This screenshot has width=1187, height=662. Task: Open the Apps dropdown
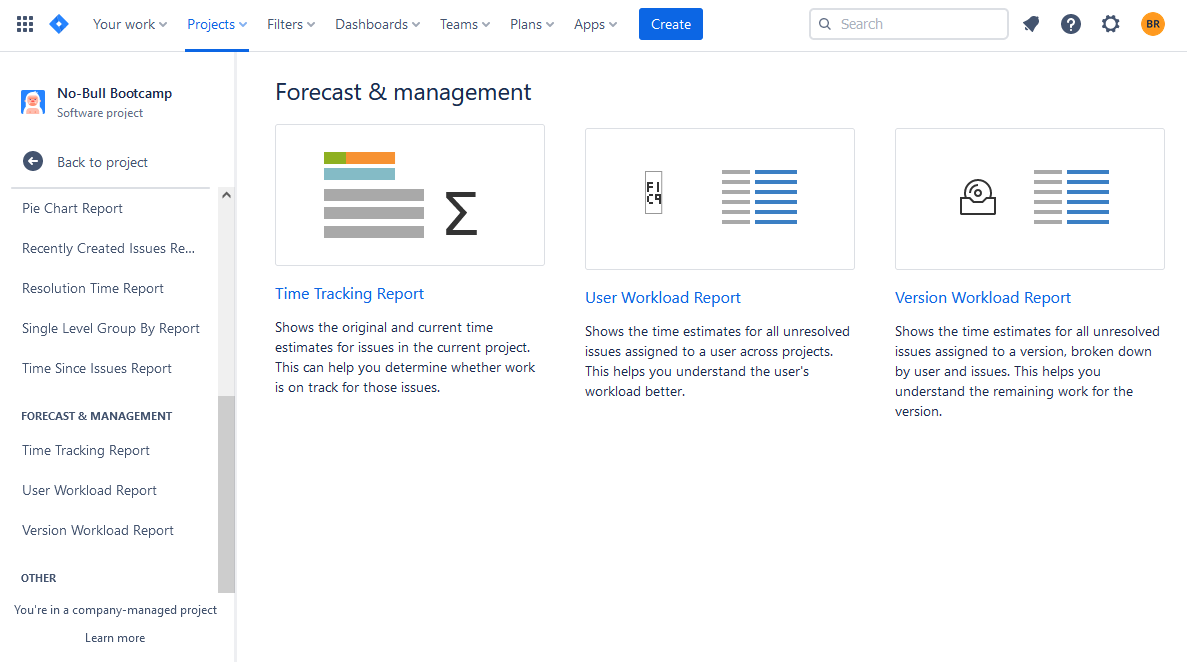point(594,23)
